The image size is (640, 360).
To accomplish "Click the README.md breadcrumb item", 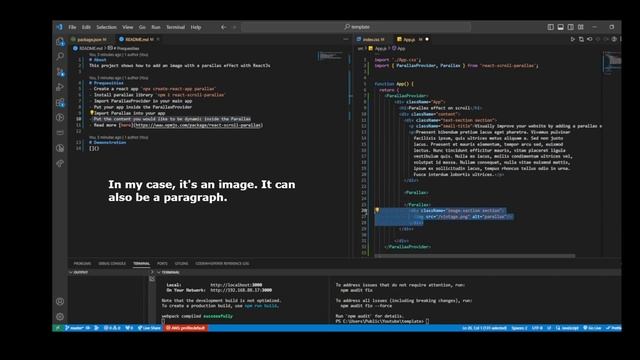I will pos(88,48).
